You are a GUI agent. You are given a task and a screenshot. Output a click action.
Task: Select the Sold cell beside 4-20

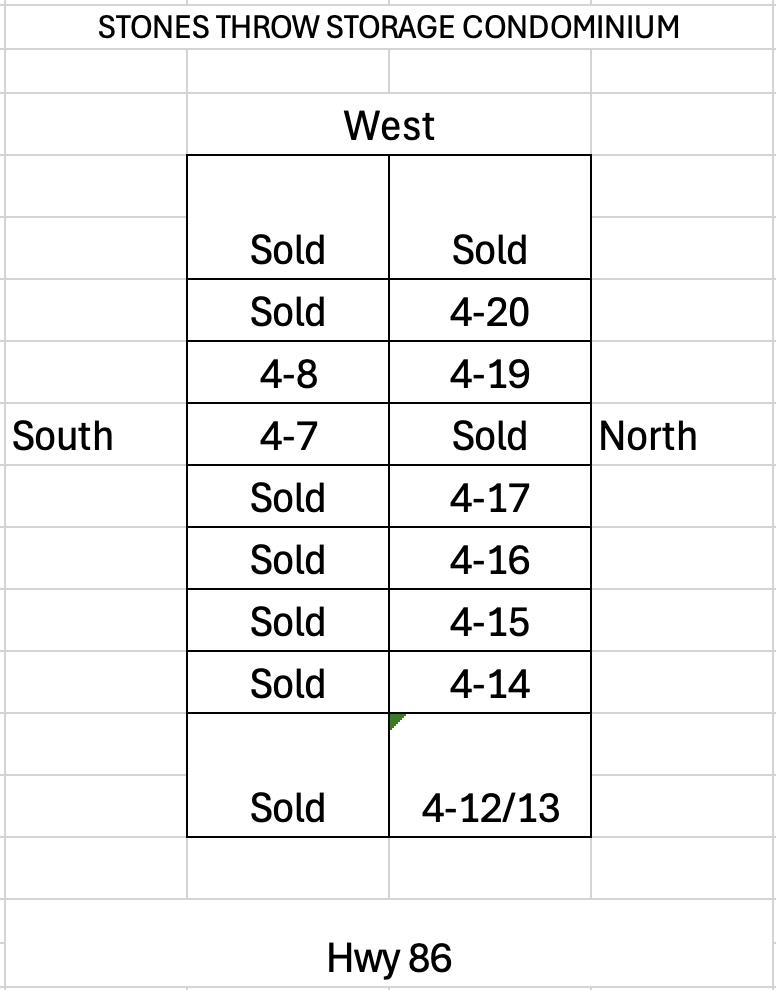coord(288,312)
